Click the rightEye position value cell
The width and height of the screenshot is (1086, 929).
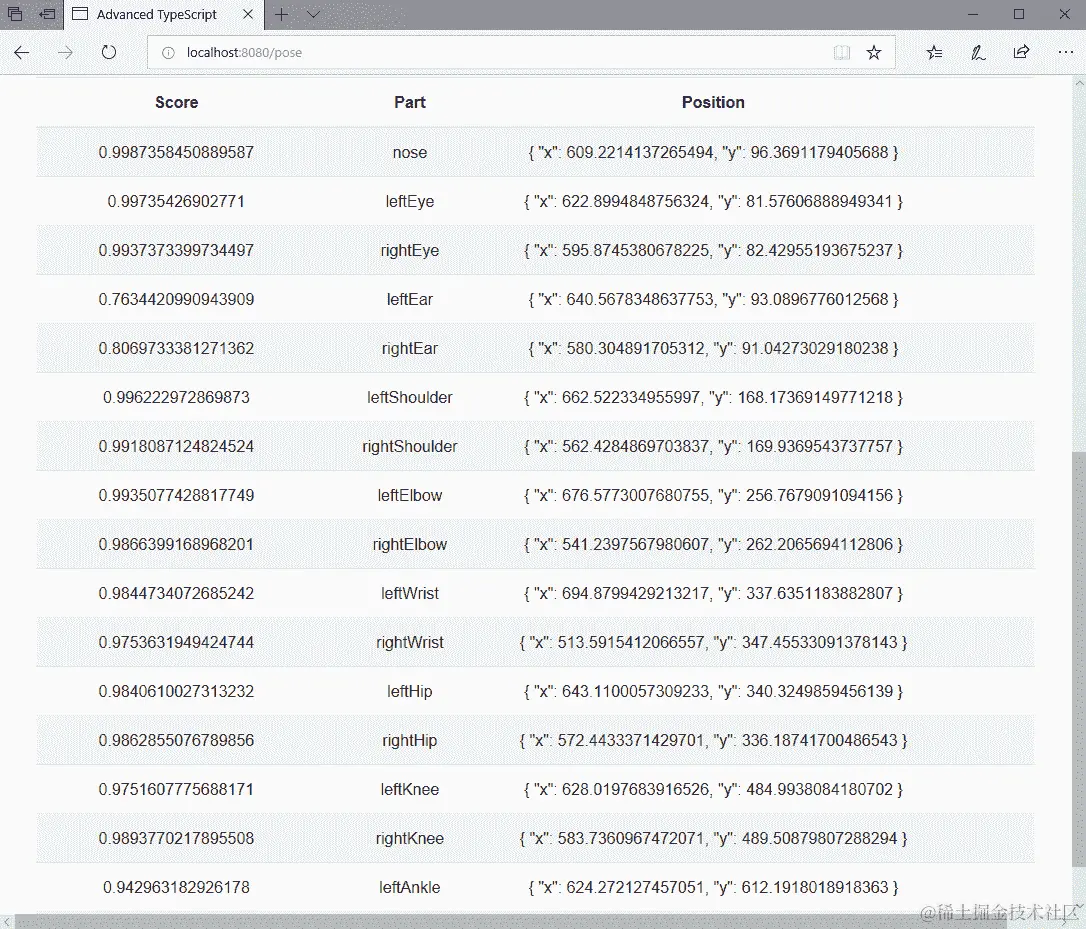tap(713, 251)
